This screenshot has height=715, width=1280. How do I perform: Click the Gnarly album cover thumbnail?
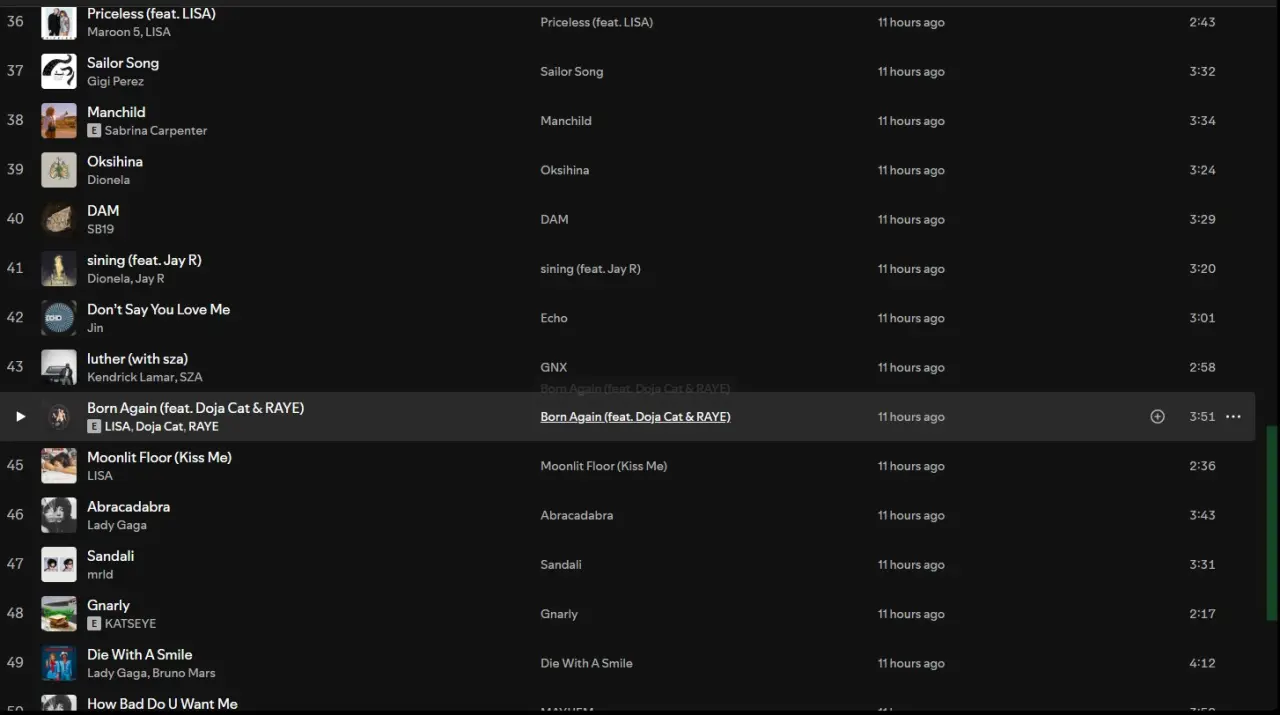tap(59, 614)
